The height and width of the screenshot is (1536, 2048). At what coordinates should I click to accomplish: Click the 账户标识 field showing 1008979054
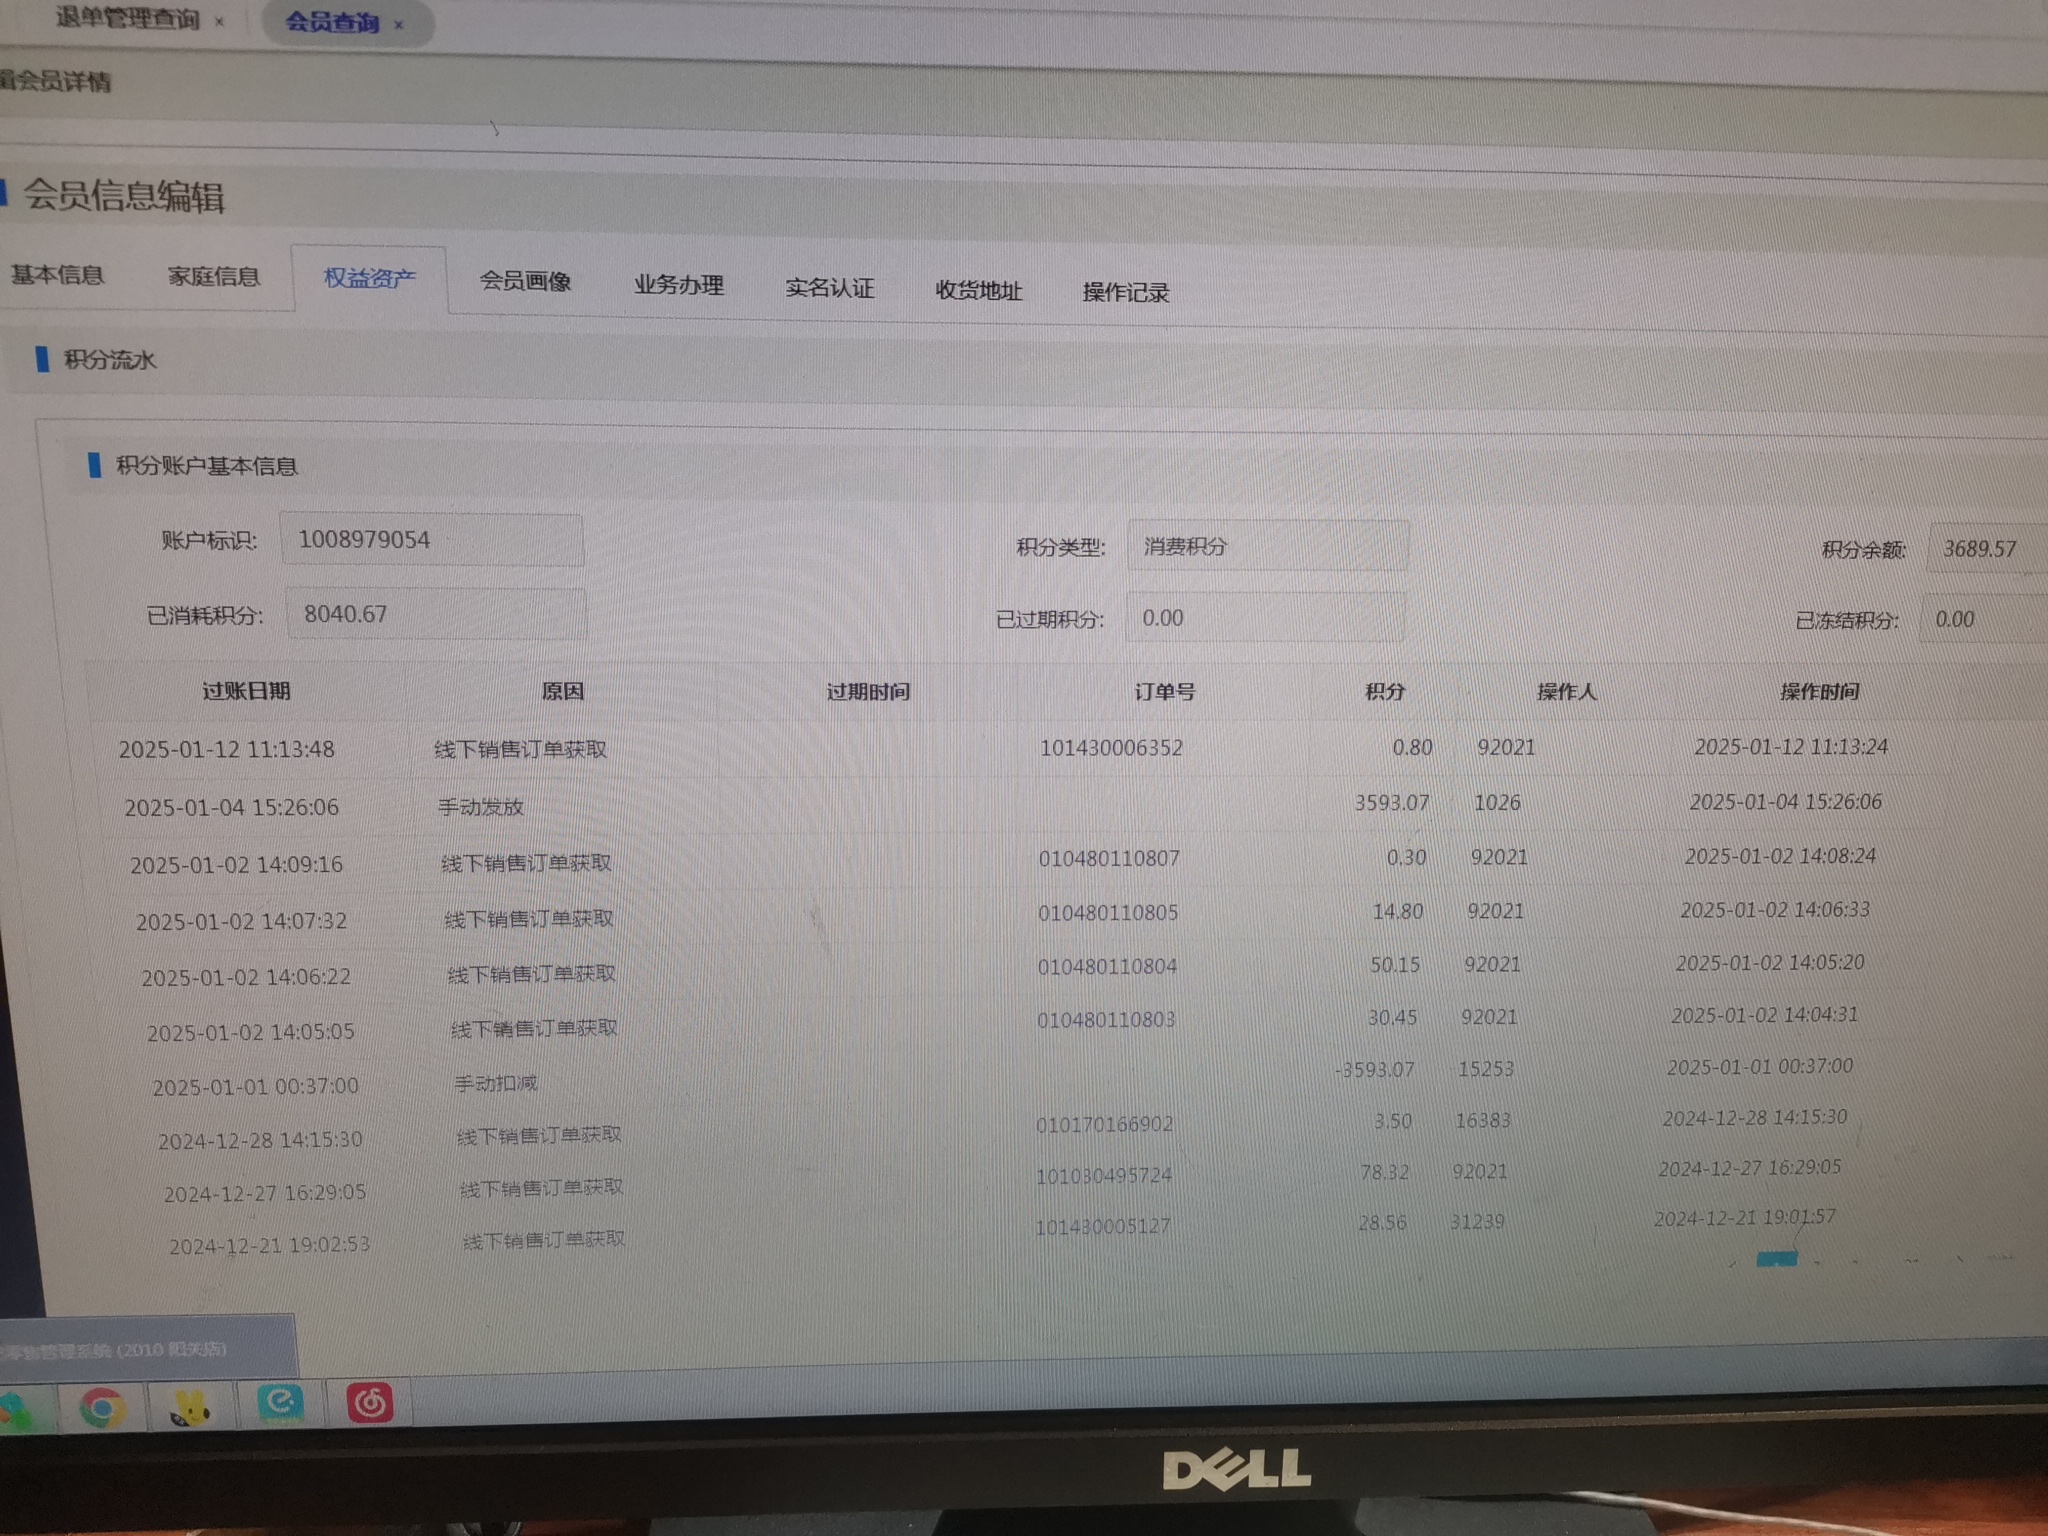[x=431, y=540]
